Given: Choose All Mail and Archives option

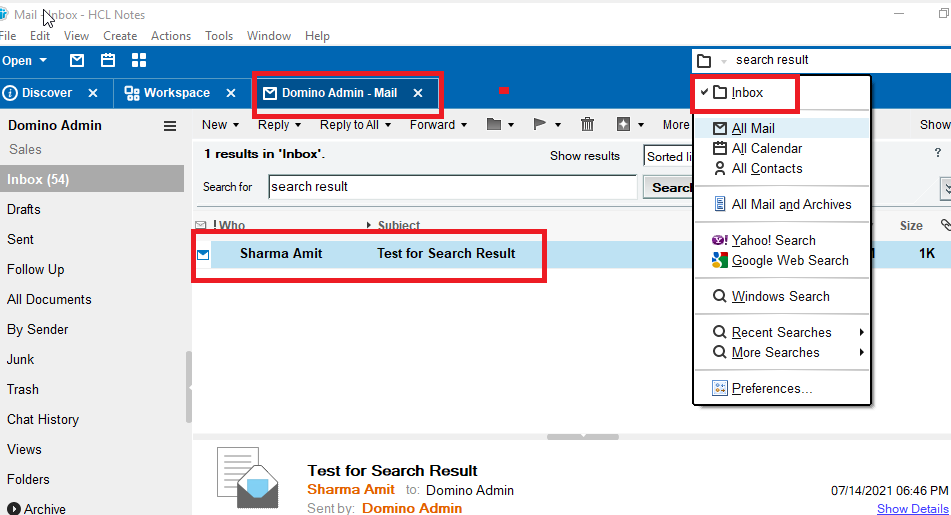Looking at the screenshot, I should pos(791,204).
